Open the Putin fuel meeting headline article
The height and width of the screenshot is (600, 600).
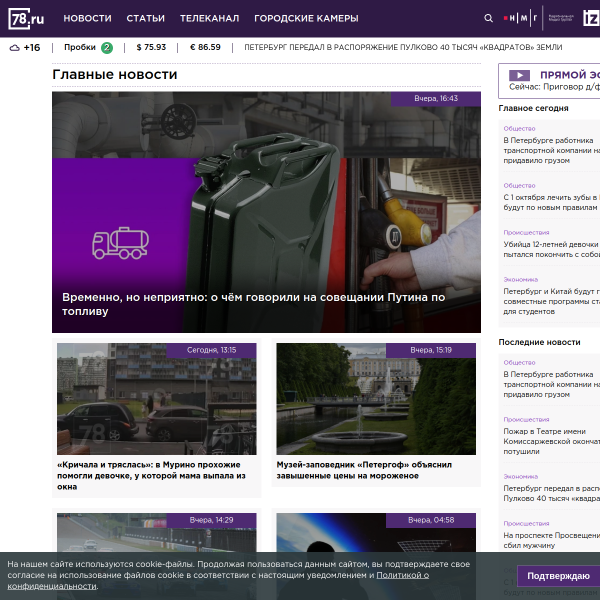click(253, 304)
